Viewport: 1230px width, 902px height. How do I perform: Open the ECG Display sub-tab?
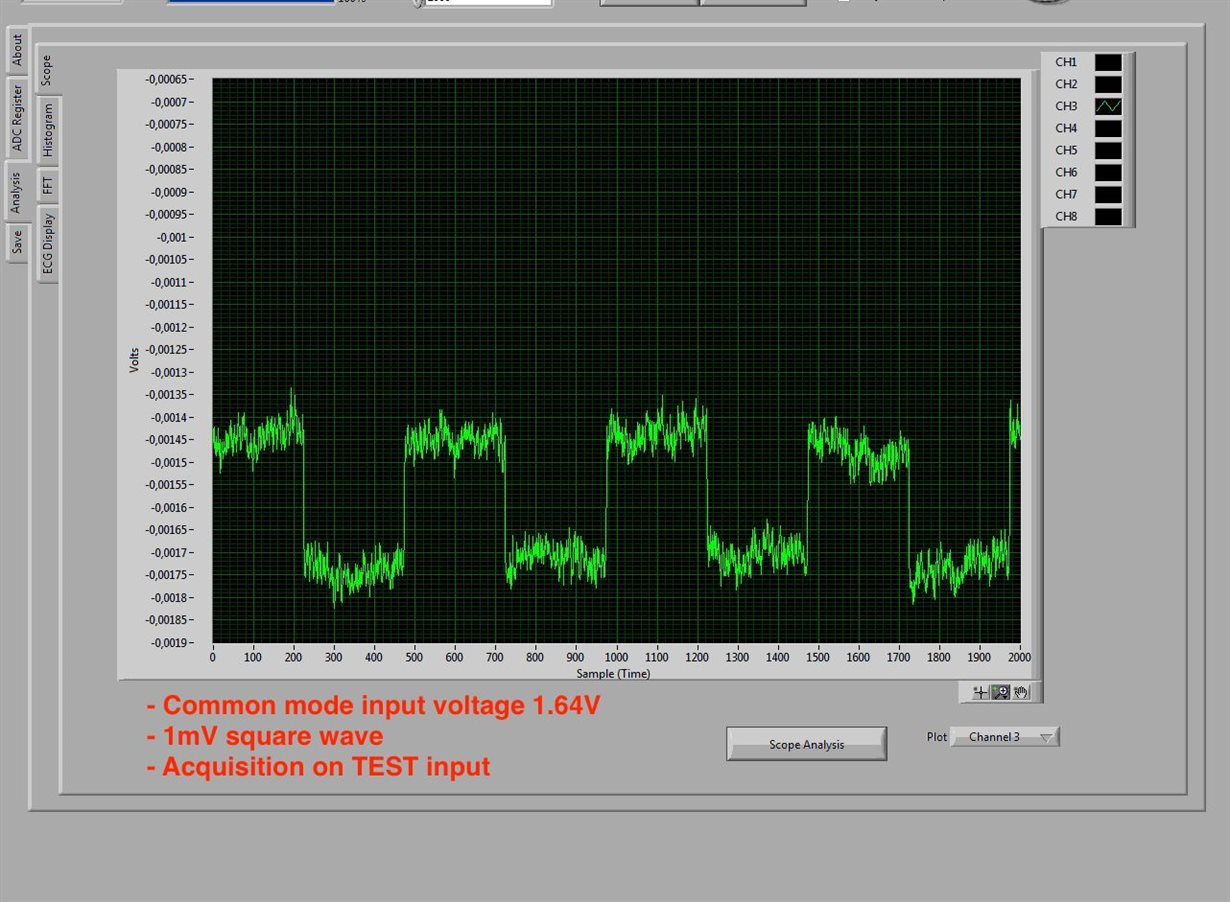48,244
